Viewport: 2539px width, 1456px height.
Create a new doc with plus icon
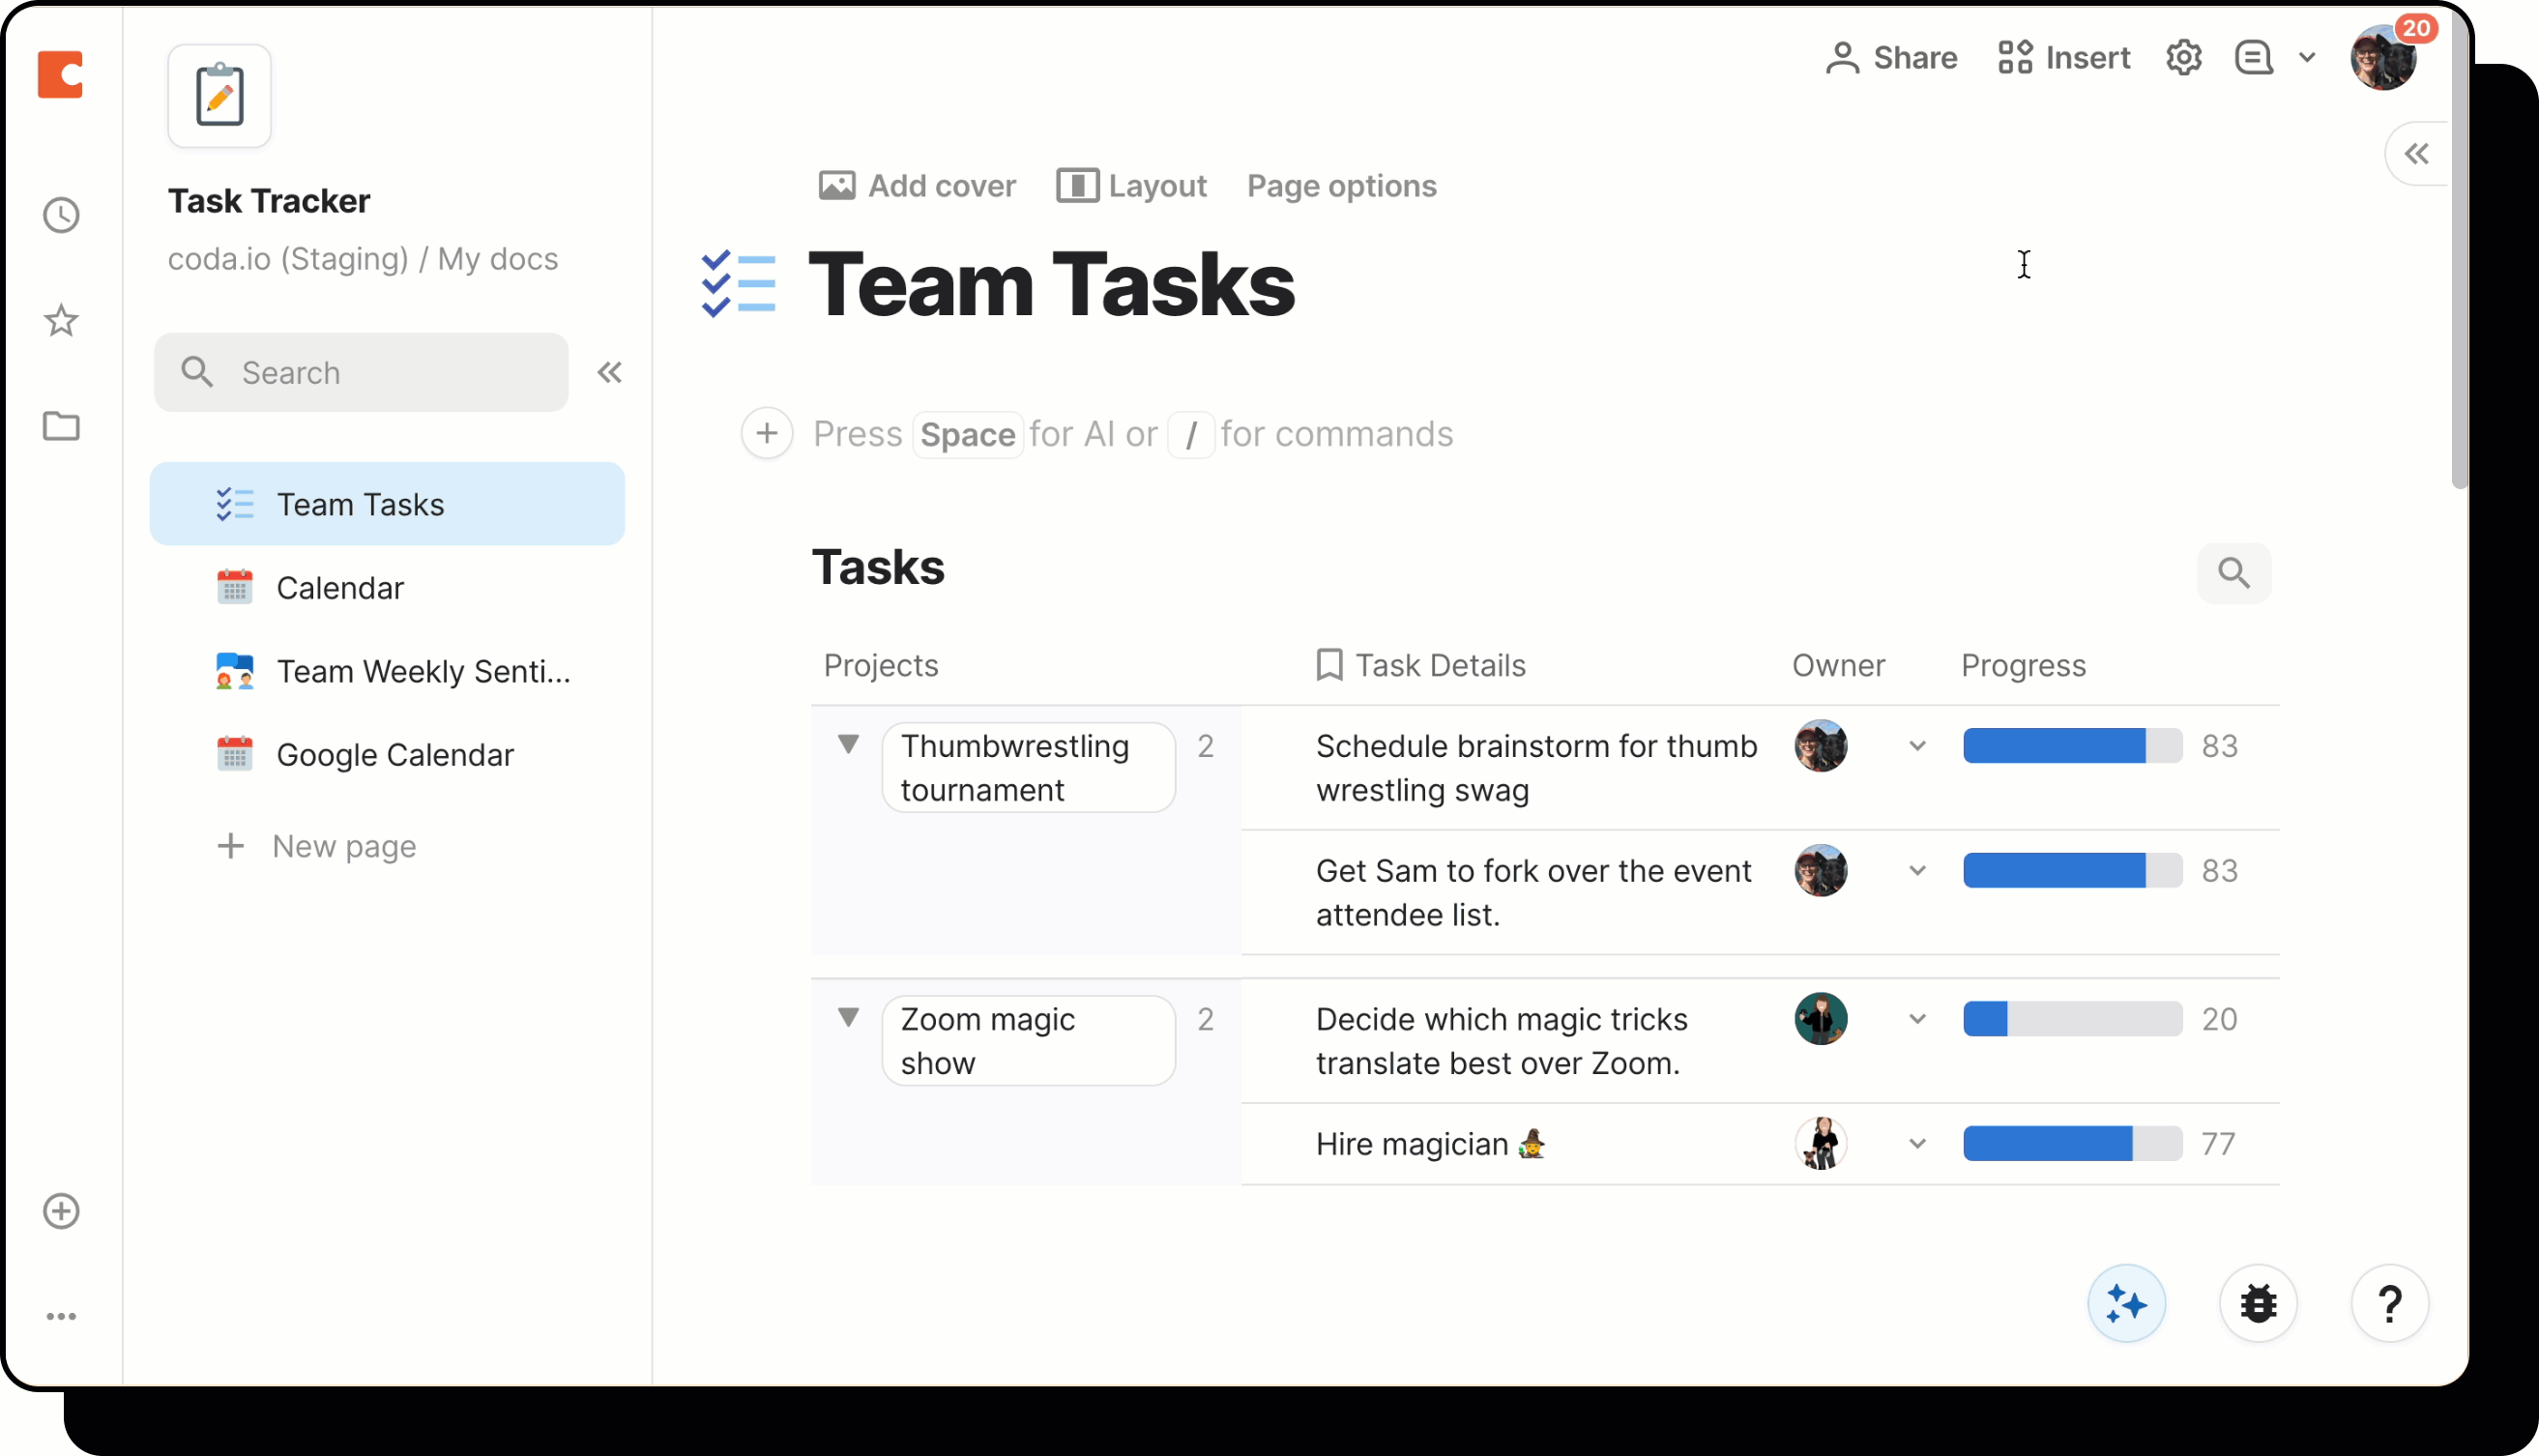[61, 1211]
